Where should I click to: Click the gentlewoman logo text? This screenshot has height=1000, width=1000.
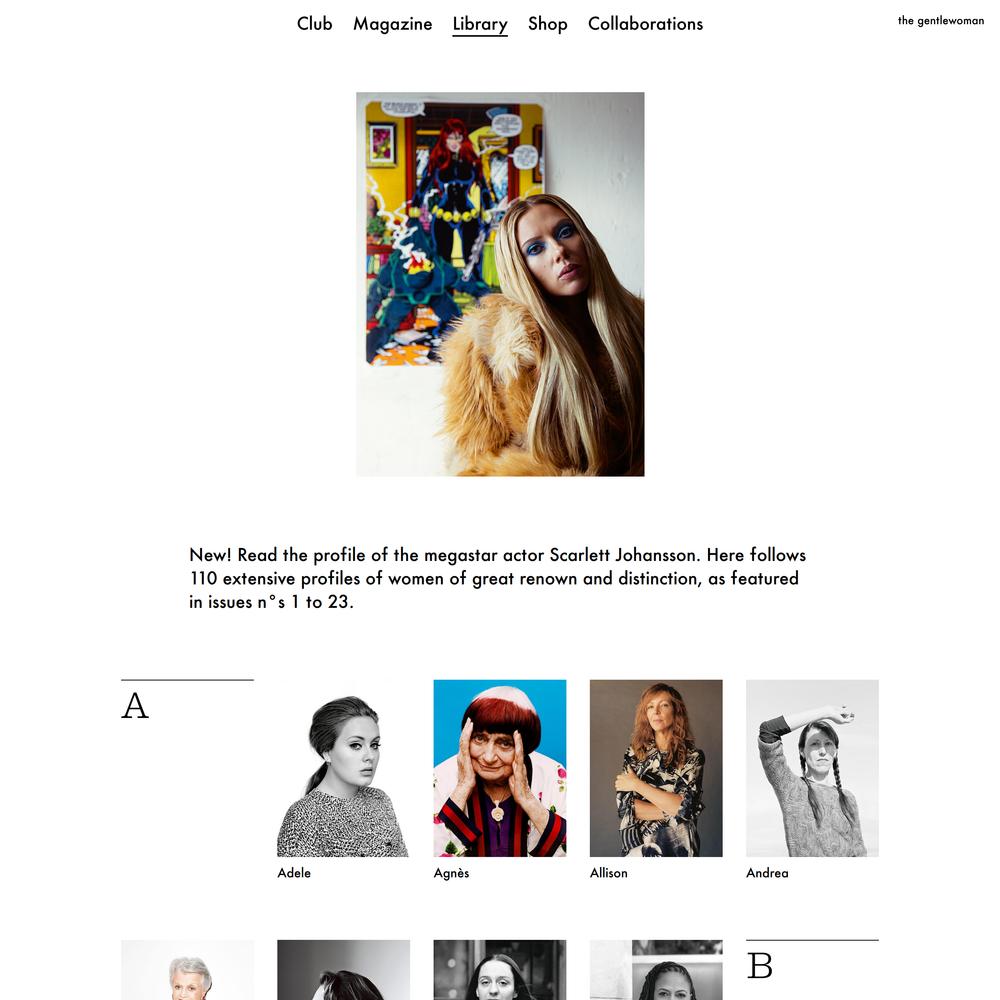tap(941, 20)
